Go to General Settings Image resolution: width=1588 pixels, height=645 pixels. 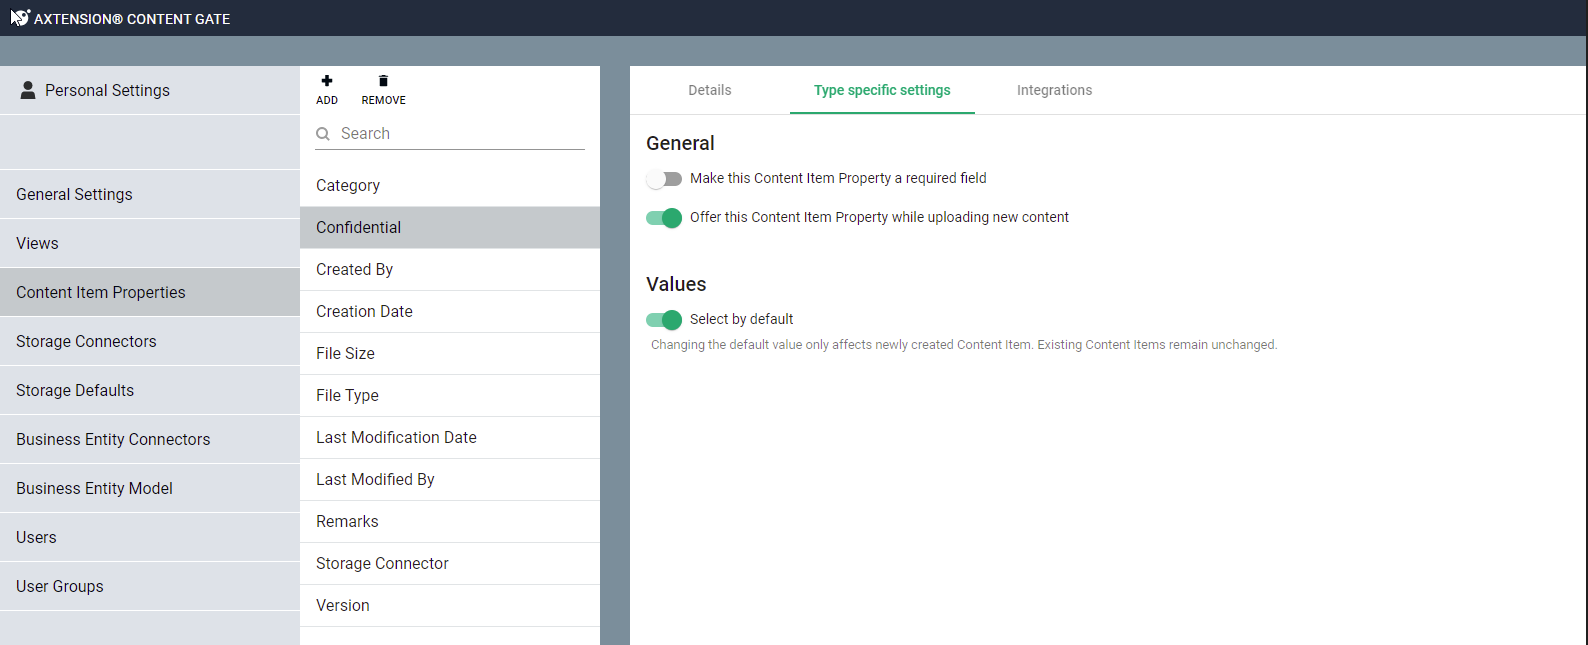tap(74, 195)
